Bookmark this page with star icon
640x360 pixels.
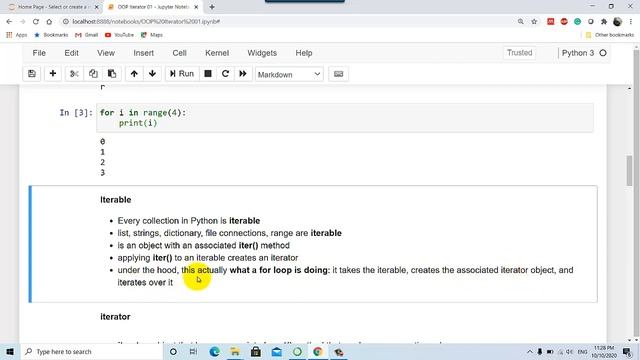(534, 21)
